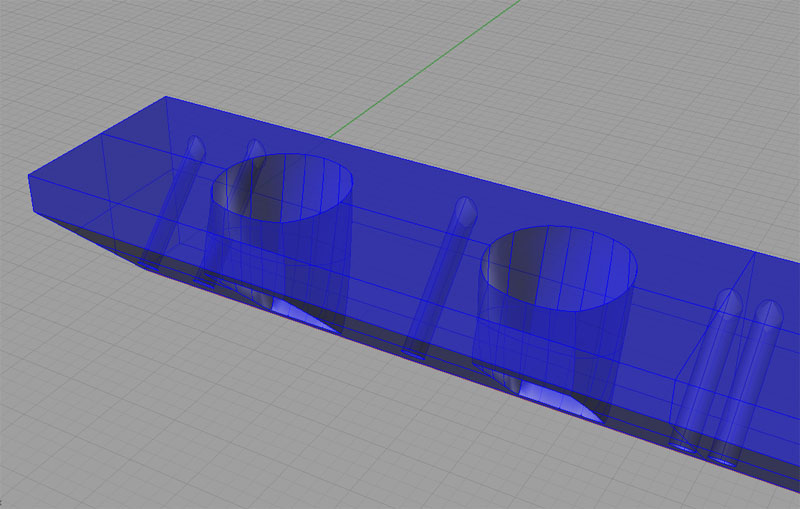The height and width of the screenshot is (509, 800).
Task: Select the green axis line on the grid
Action: pos(424,69)
